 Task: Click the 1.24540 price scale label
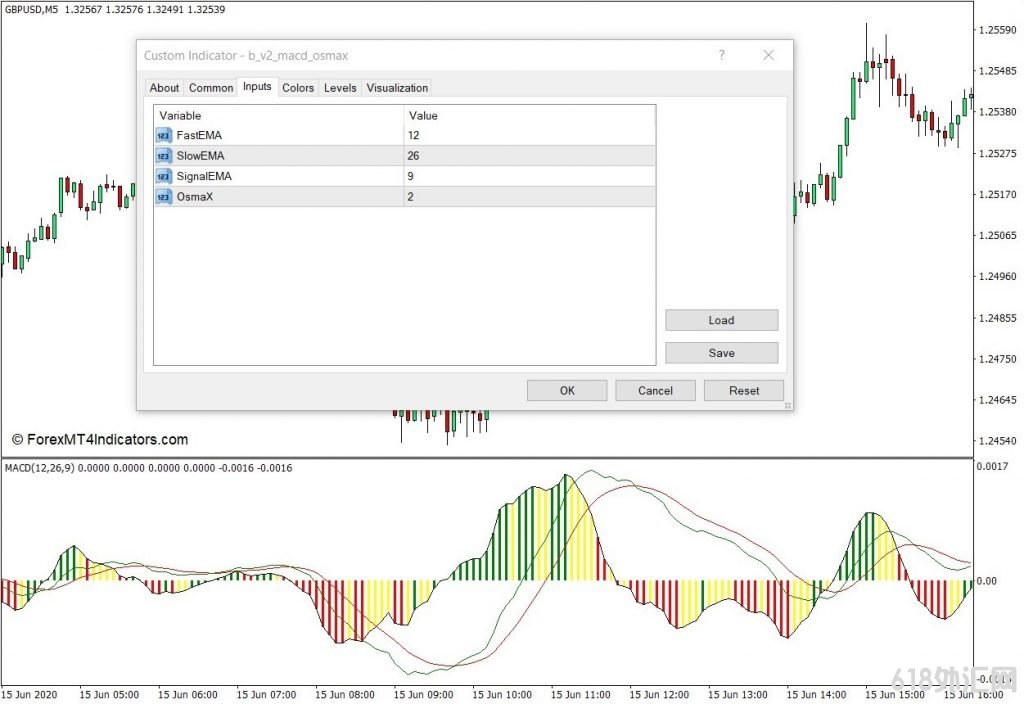(x=998, y=441)
